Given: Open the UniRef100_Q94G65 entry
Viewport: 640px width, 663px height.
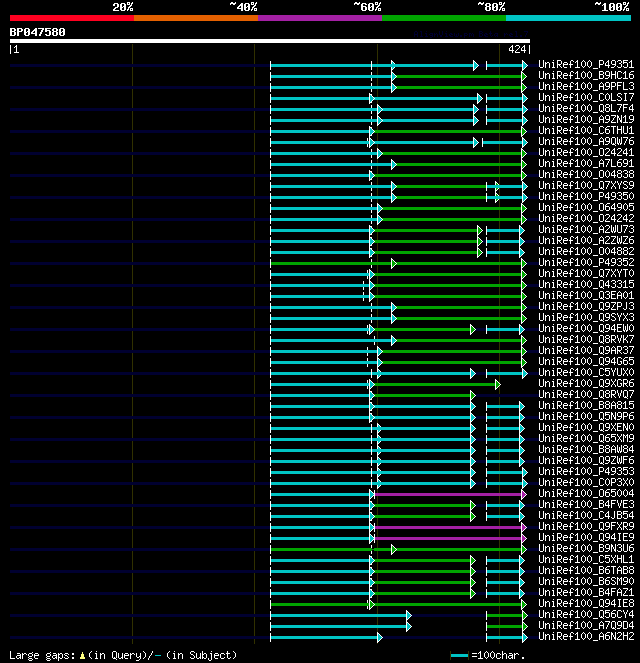Looking at the screenshot, I should coord(586,361).
